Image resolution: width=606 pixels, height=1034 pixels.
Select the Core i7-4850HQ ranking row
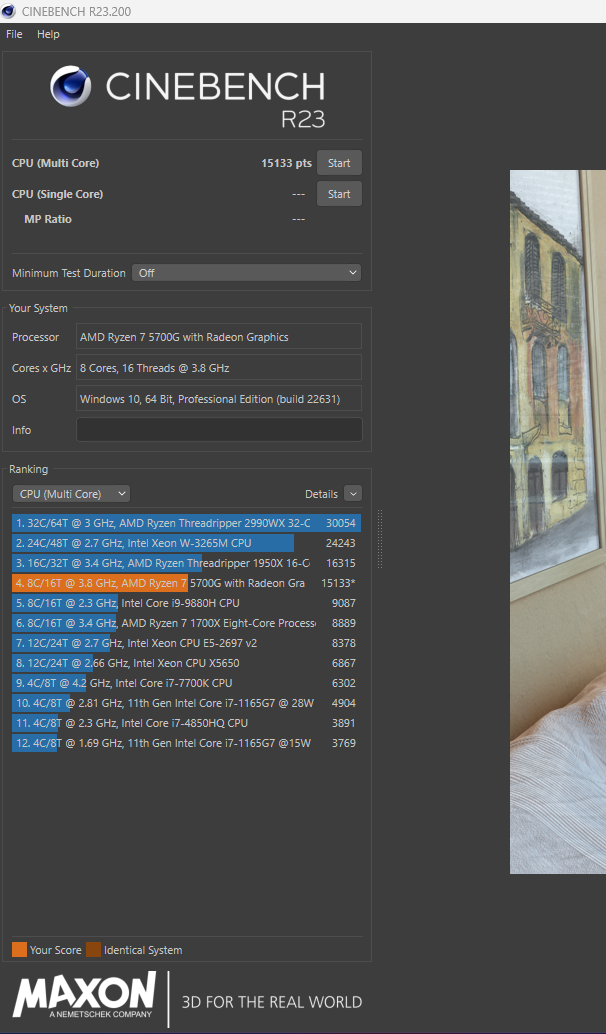[x=187, y=723]
